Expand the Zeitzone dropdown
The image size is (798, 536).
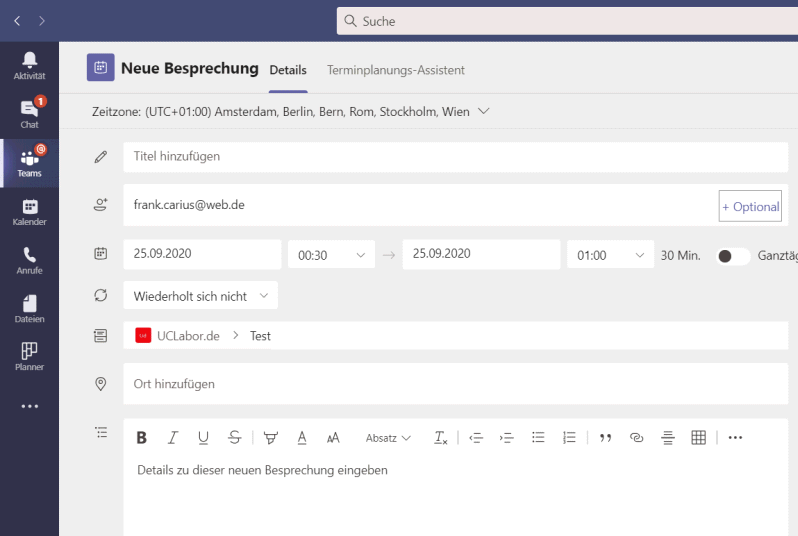click(x=484, y=112)
